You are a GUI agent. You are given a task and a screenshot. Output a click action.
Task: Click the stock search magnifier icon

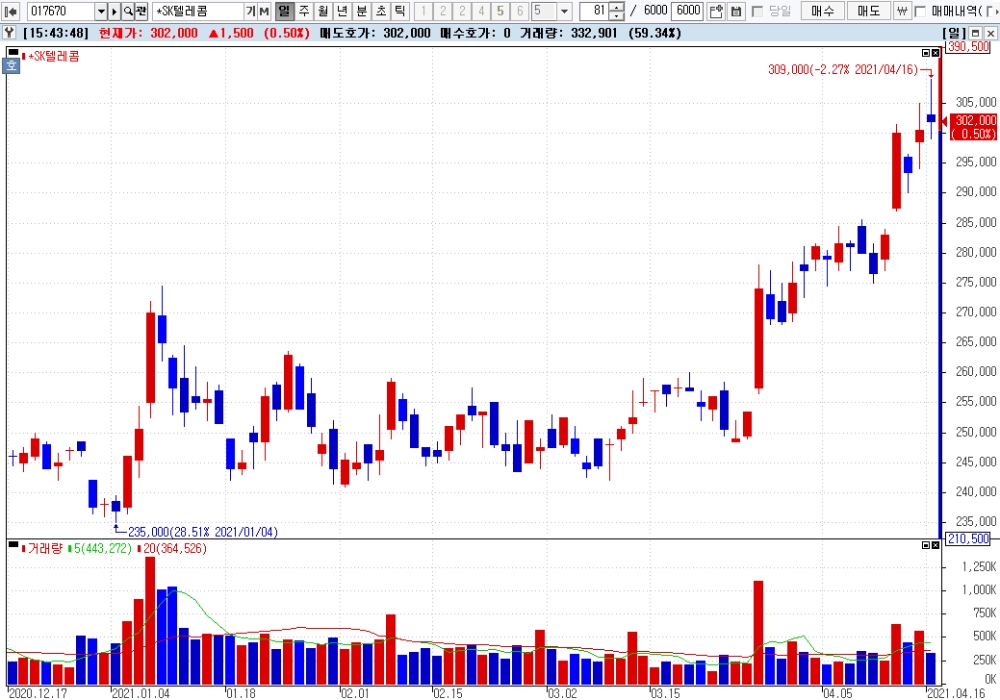[128, 11]
